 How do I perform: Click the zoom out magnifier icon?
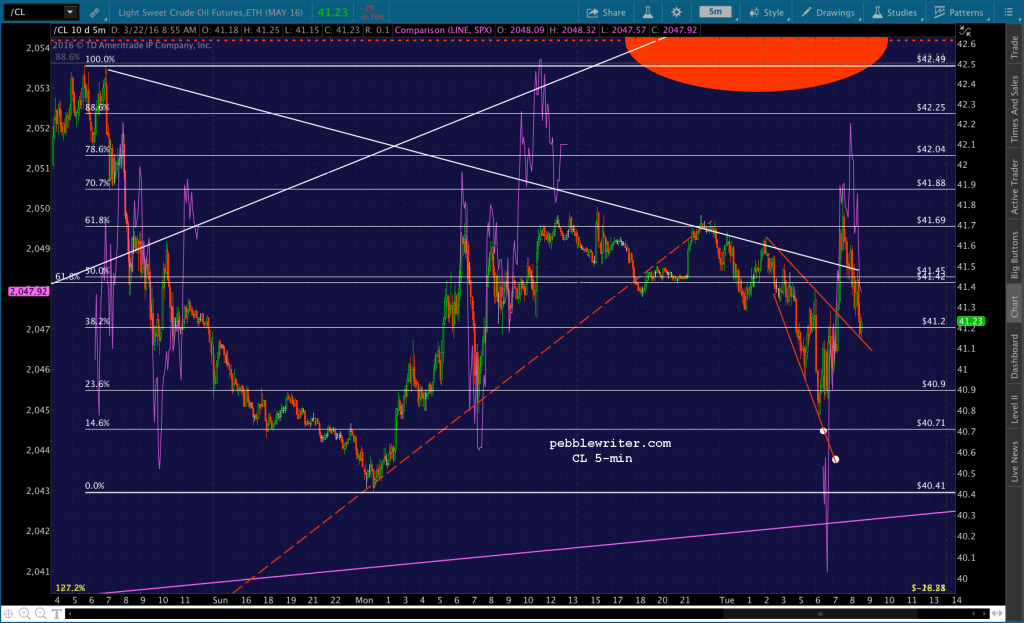40,614
